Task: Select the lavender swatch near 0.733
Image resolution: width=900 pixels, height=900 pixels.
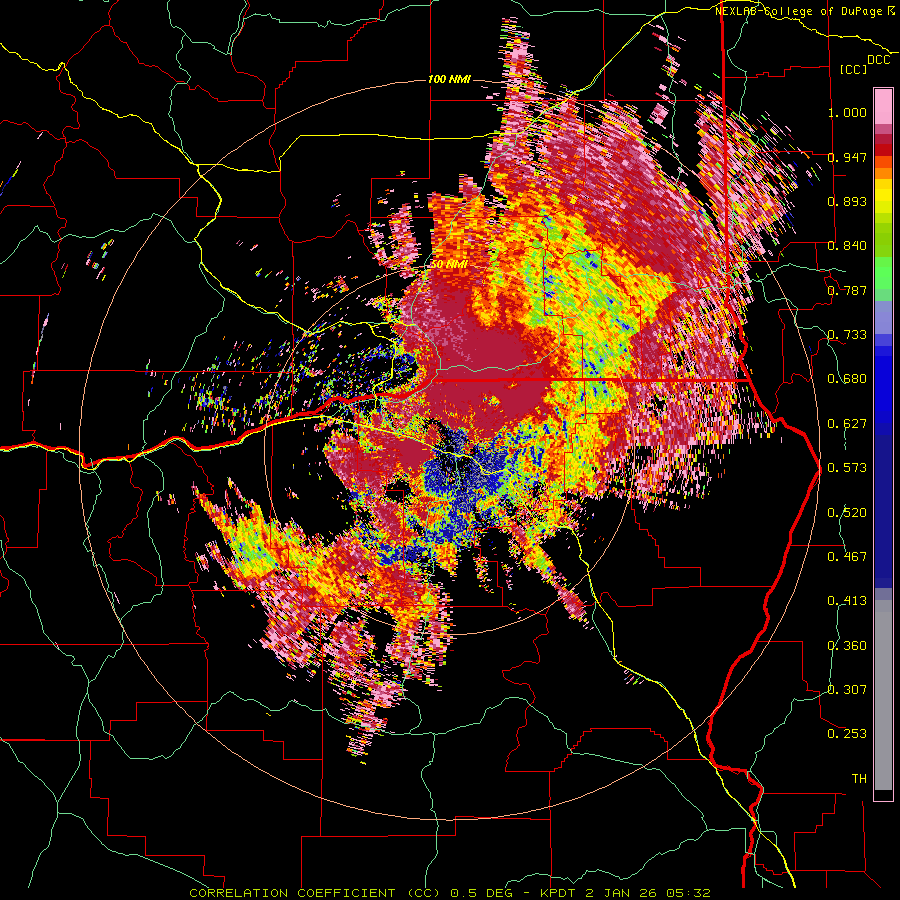Action: click(x=883, y=317)
